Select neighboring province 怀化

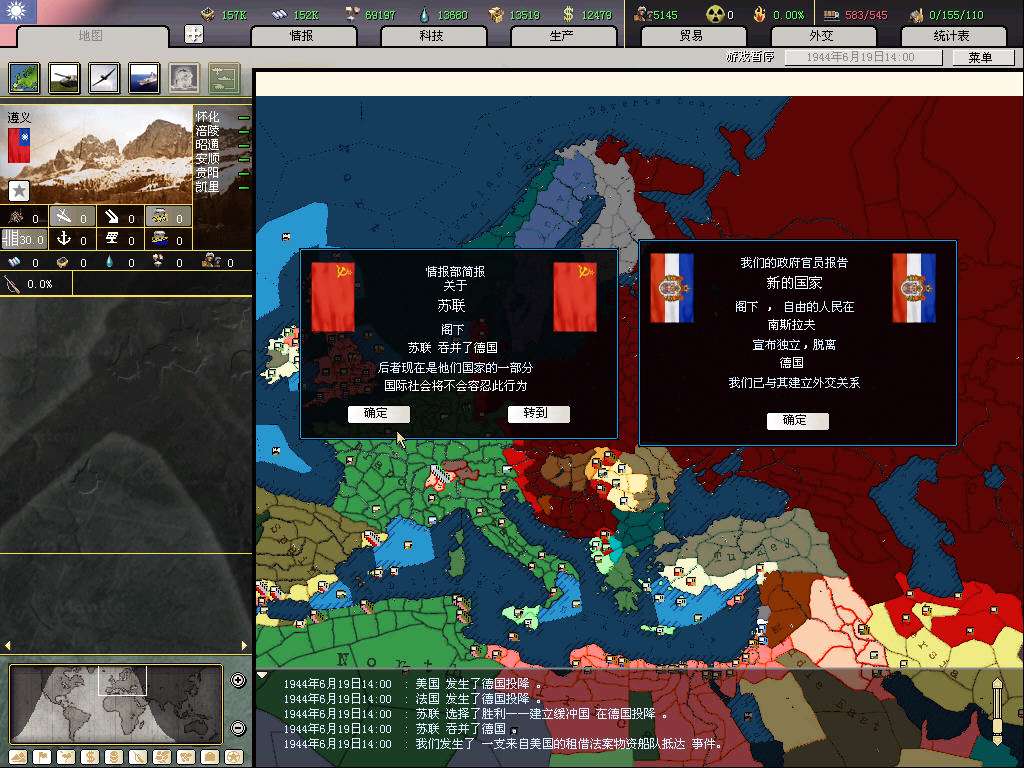coord(208,117)
